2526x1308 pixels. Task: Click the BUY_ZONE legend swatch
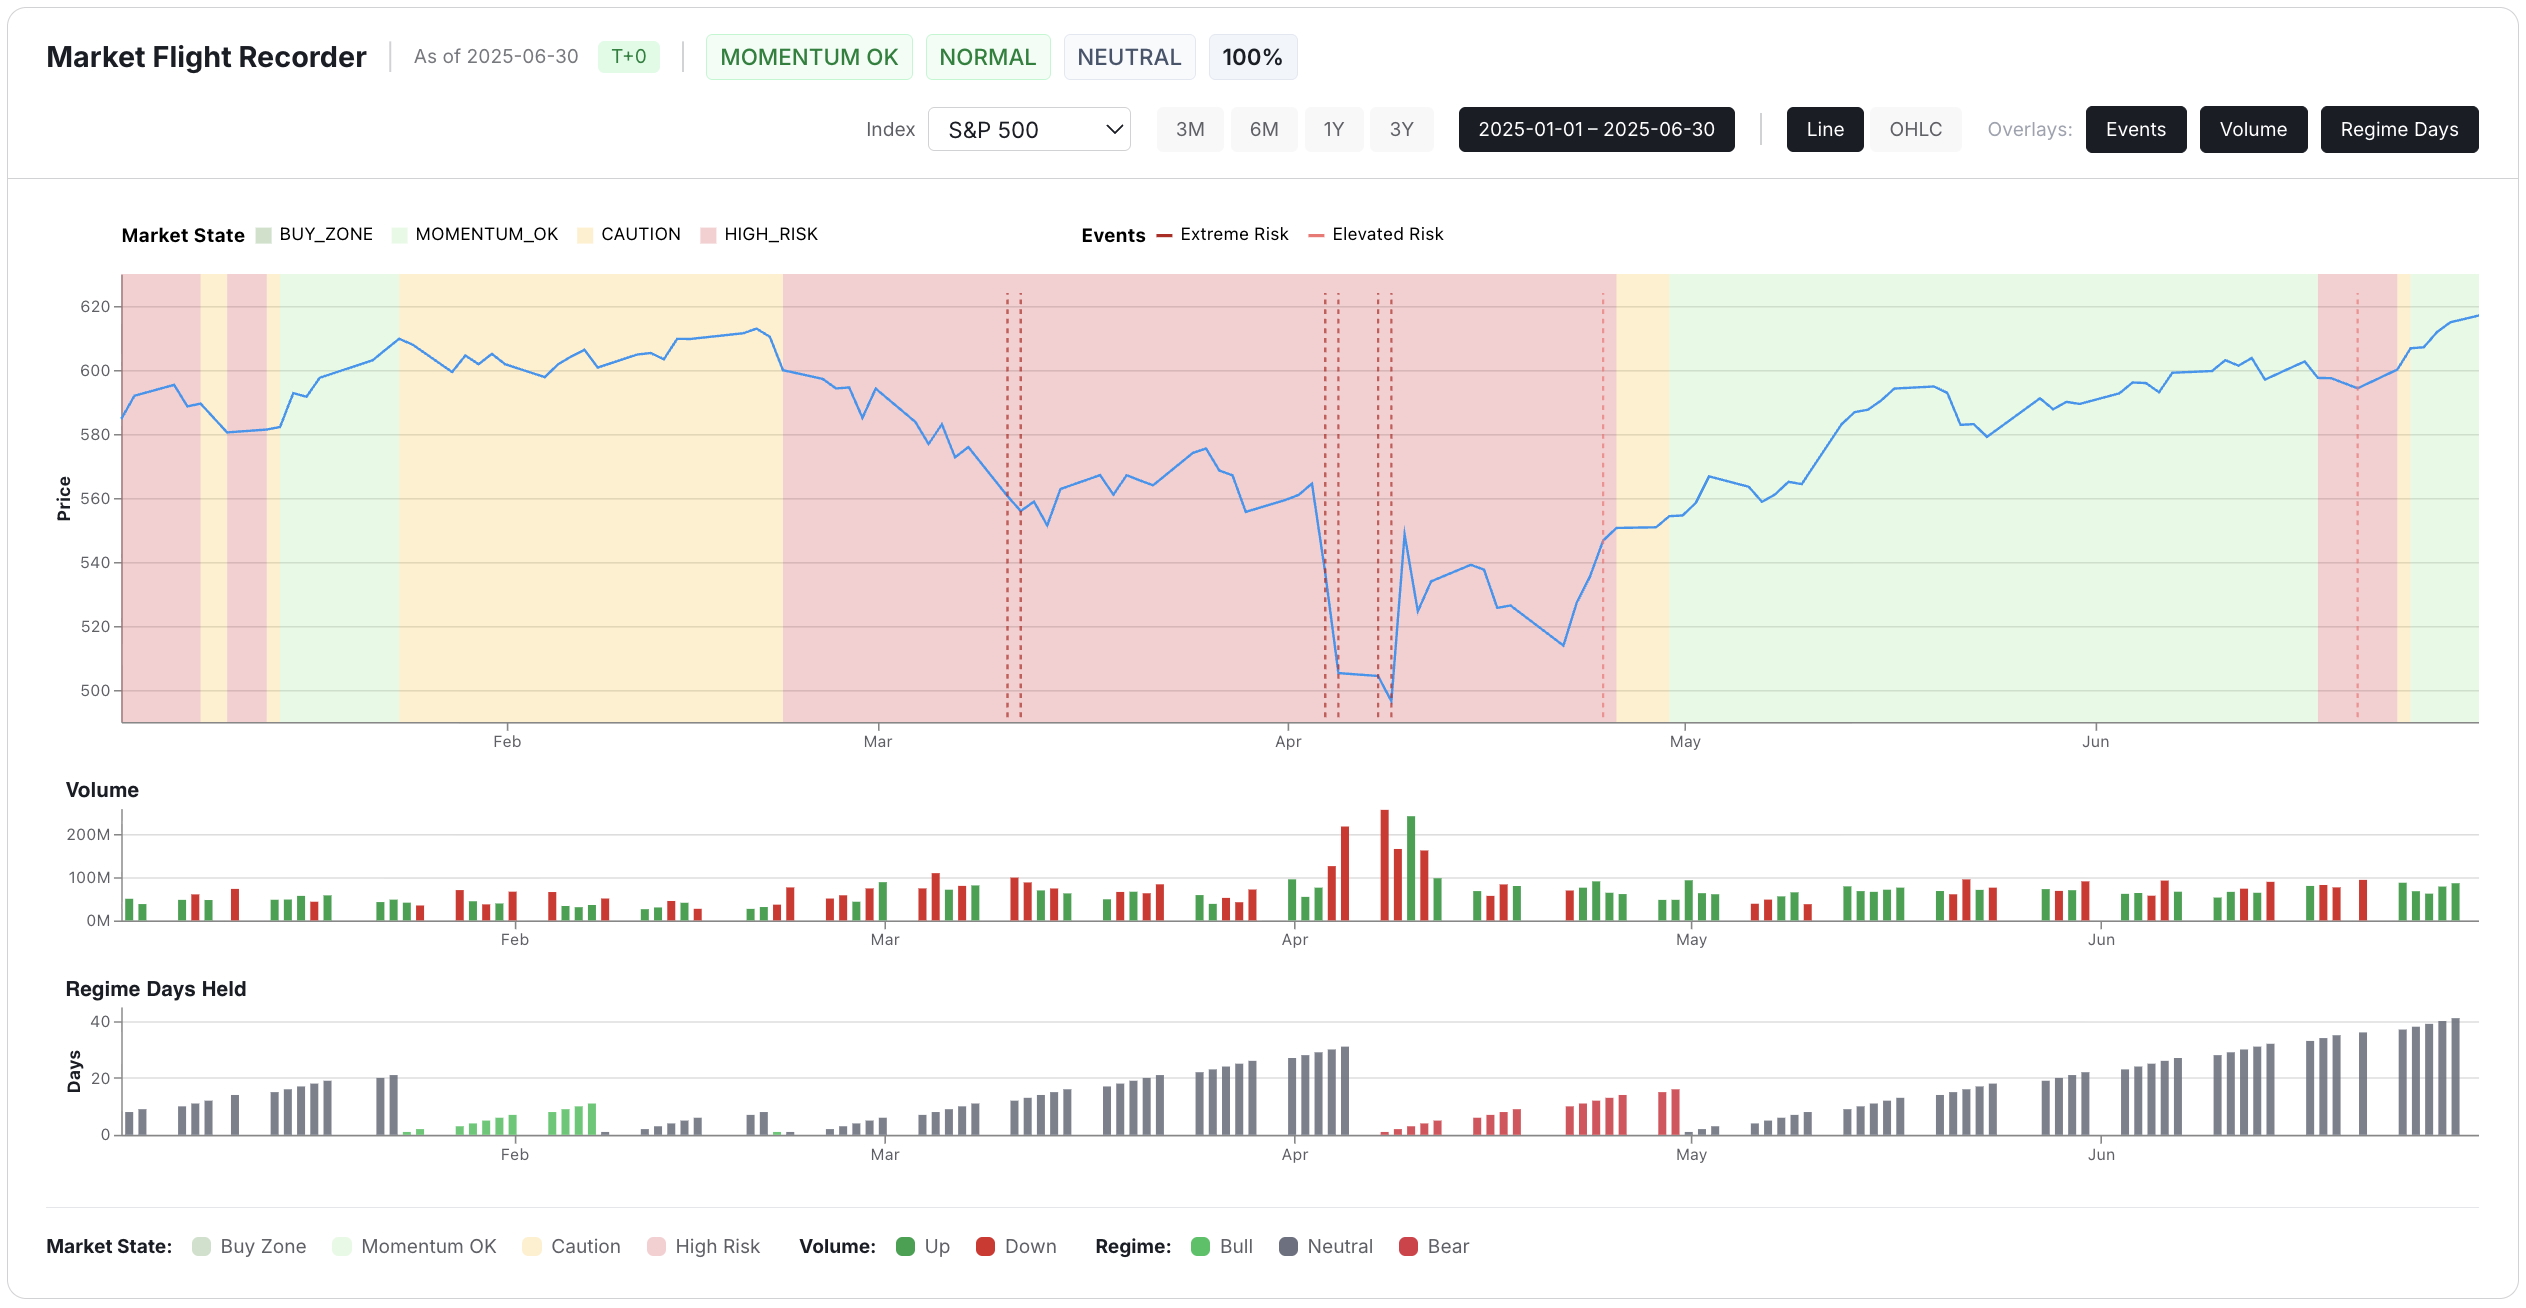coord(264,235)
